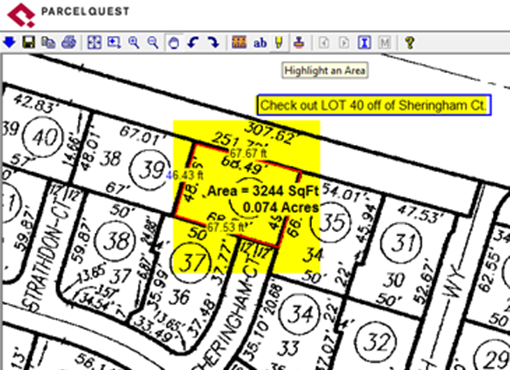This screenshot has height=370, width=510.
Task: Open help with the question mark icon
Action: [410, 42]
